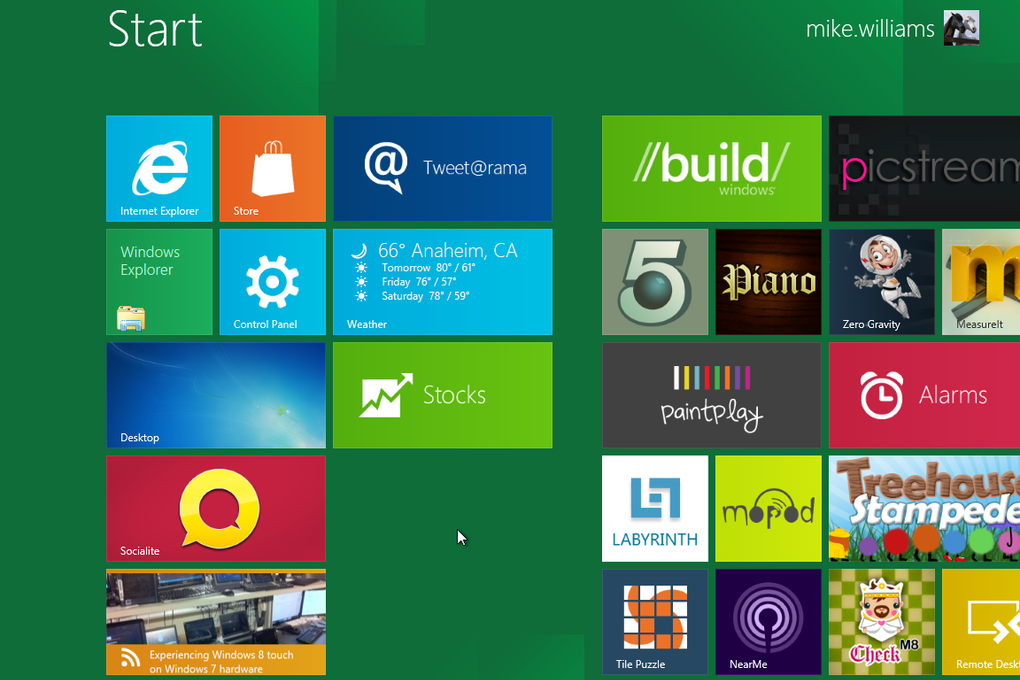Open the MeasureIt tile

tap(981, 282)
